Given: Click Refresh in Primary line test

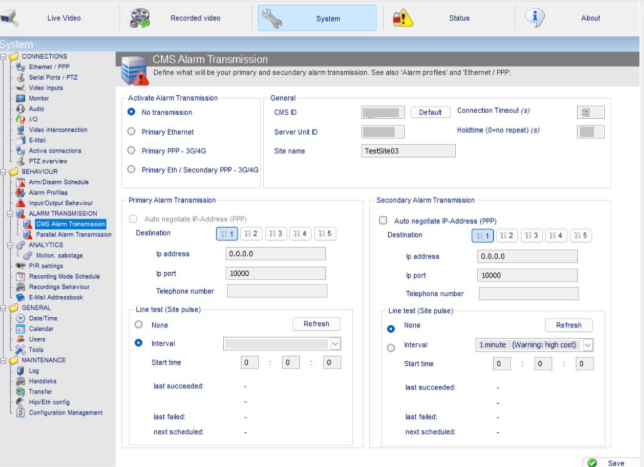Looking at the screenshot, I should click(316, 324).
